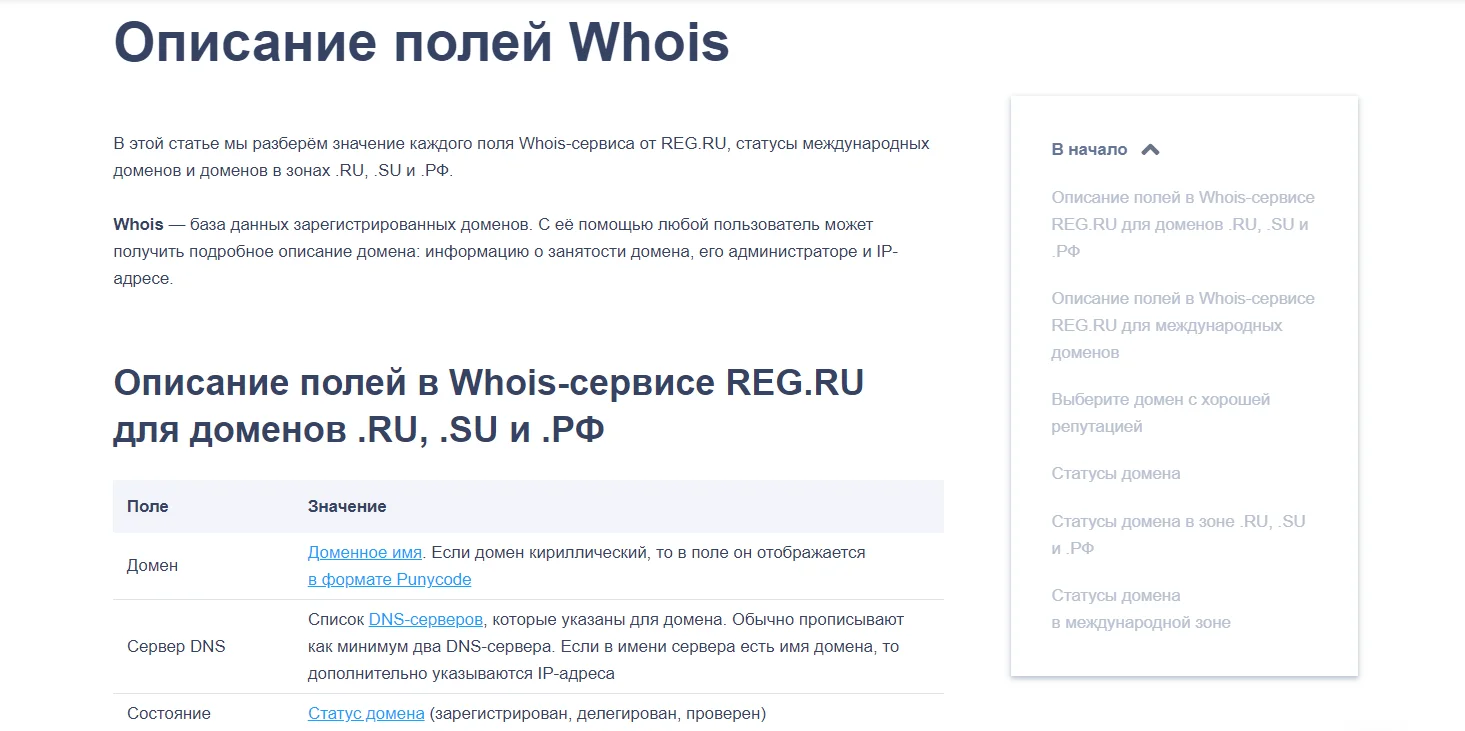This screenshot has height=731, width=1465.
Task: Open Выберите домен с хорошей репутацией section
Action: click(1160, 413)
